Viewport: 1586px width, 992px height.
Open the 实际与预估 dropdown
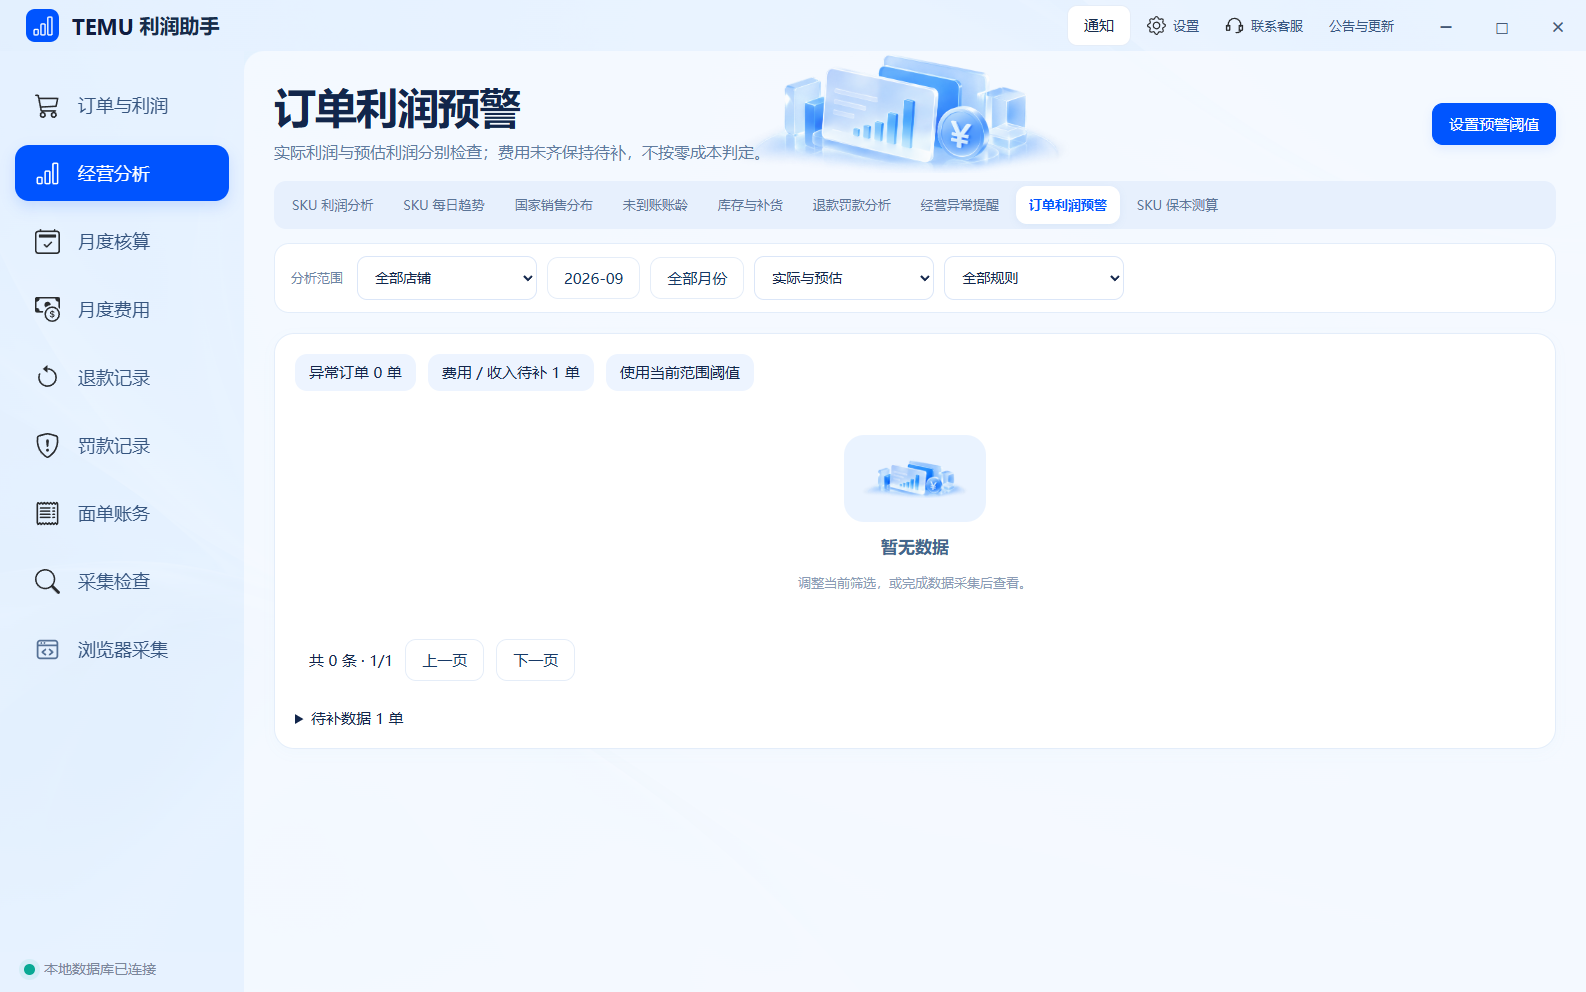tap(844, 278)
